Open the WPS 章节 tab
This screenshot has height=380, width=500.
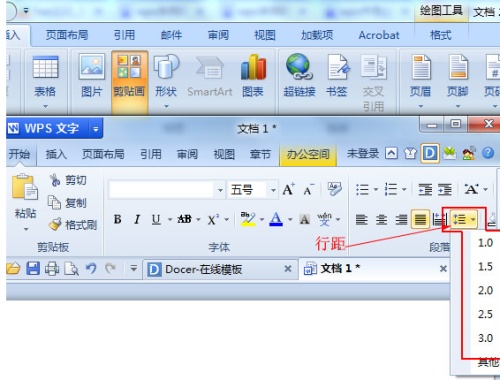coord(260,154)
